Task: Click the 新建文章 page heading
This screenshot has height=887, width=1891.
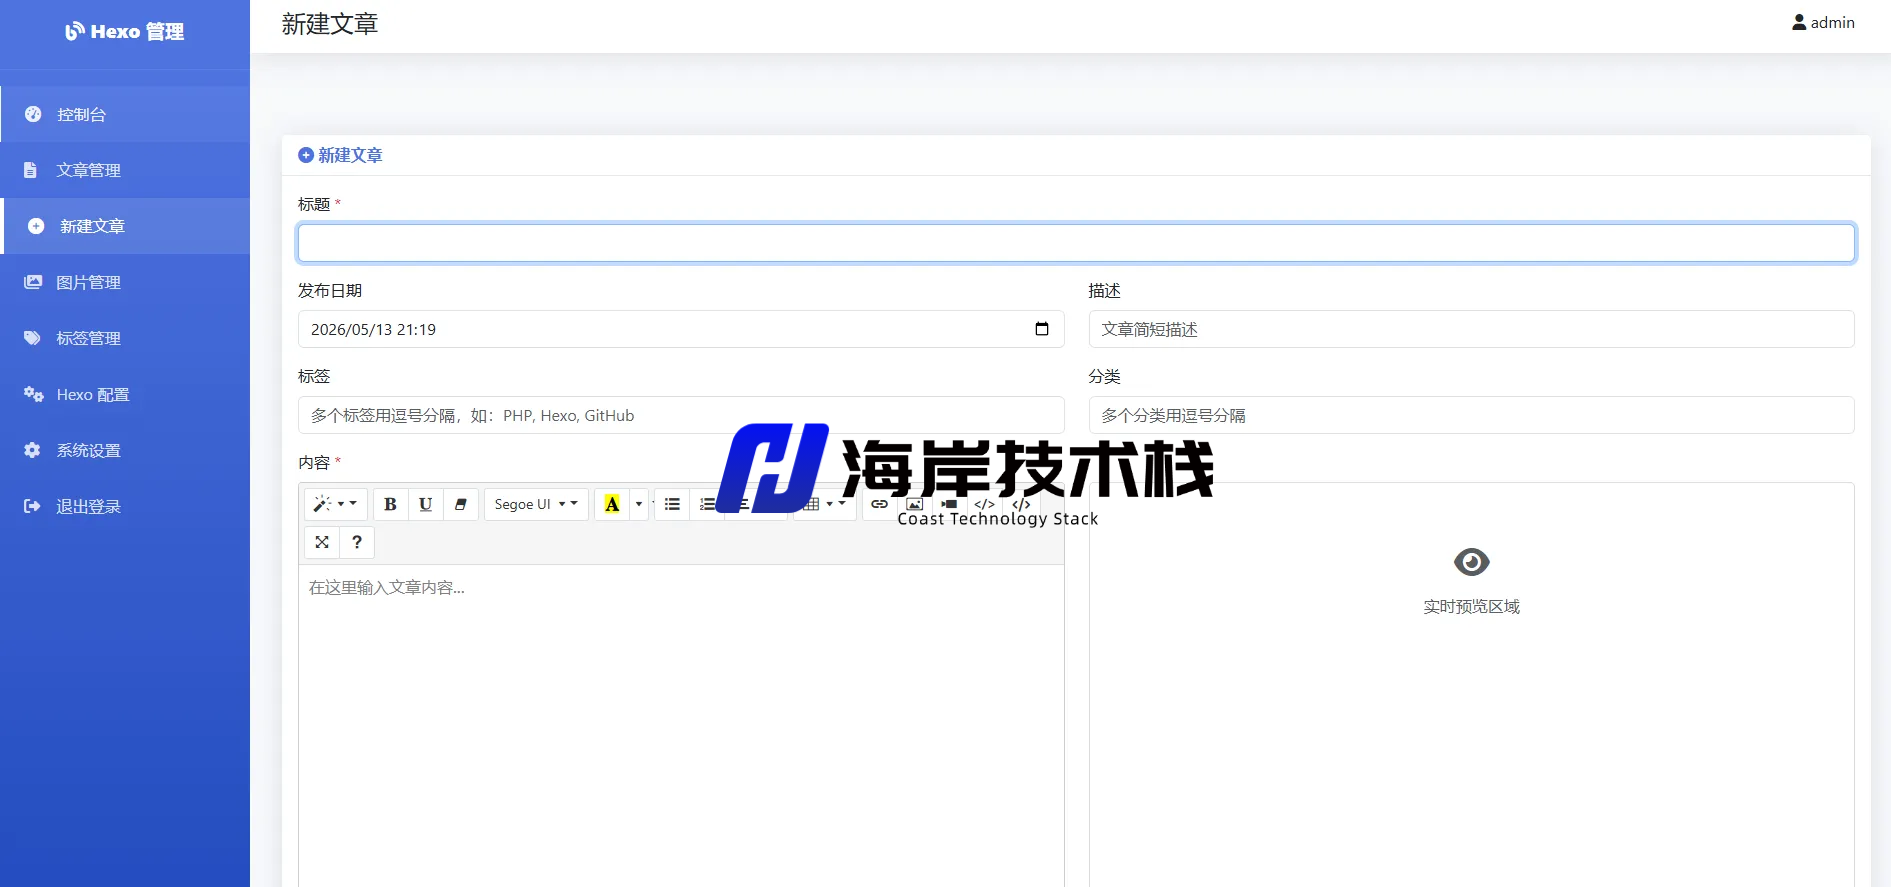Action: coord(330,24)
